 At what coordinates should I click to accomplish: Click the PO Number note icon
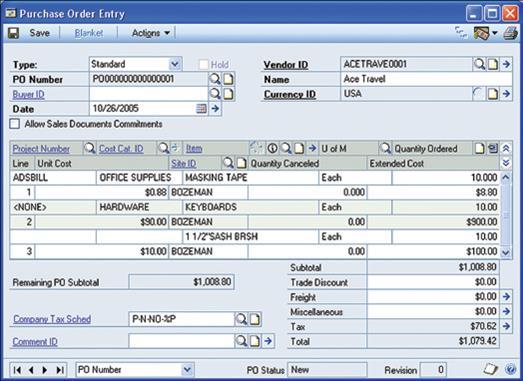[x=228, y=79]
